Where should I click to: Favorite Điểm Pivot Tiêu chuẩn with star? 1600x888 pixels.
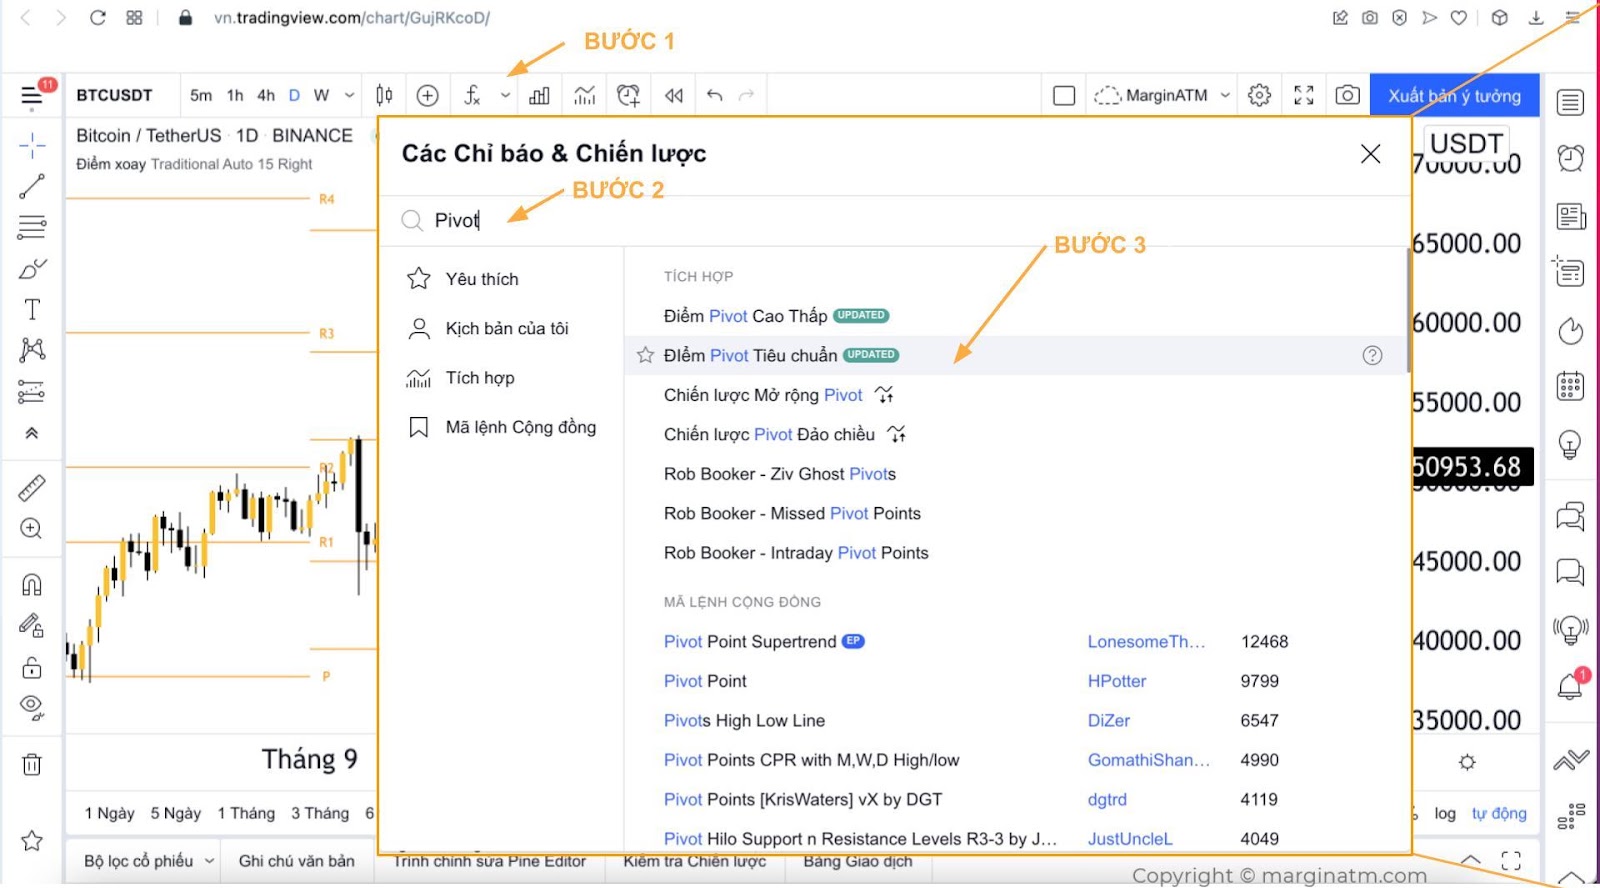[645, 355]
